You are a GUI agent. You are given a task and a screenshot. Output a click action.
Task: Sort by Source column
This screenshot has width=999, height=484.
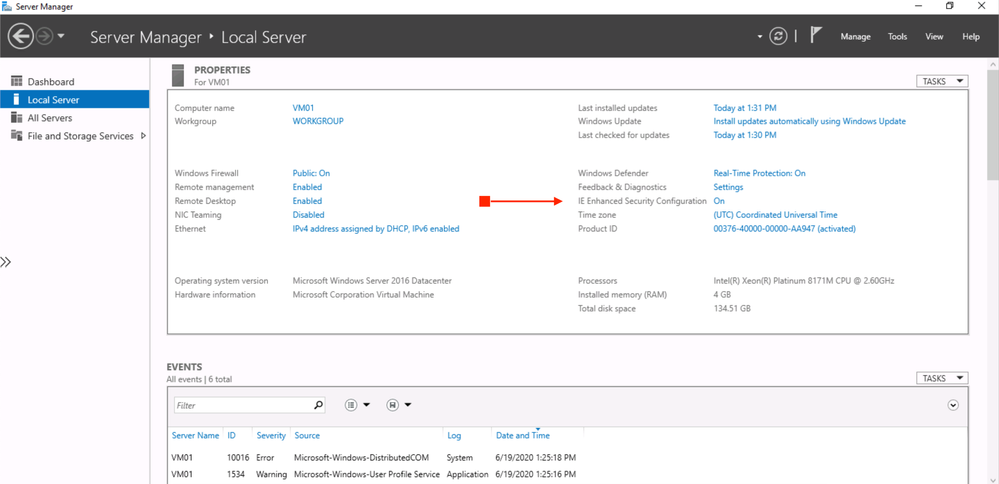pyautogui.click(x=307, y=436)
